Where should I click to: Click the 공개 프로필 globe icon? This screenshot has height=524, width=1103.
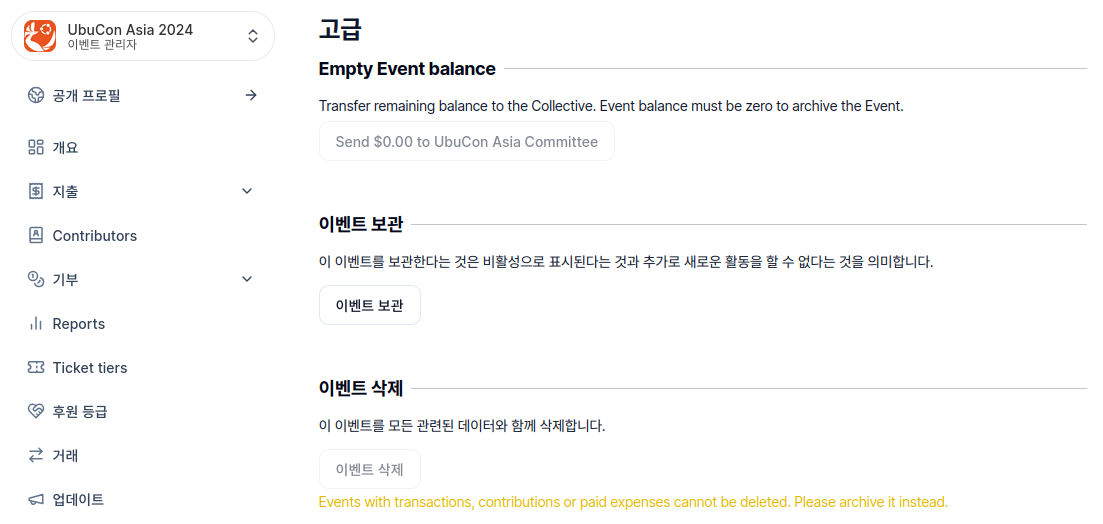coord(36,96)
